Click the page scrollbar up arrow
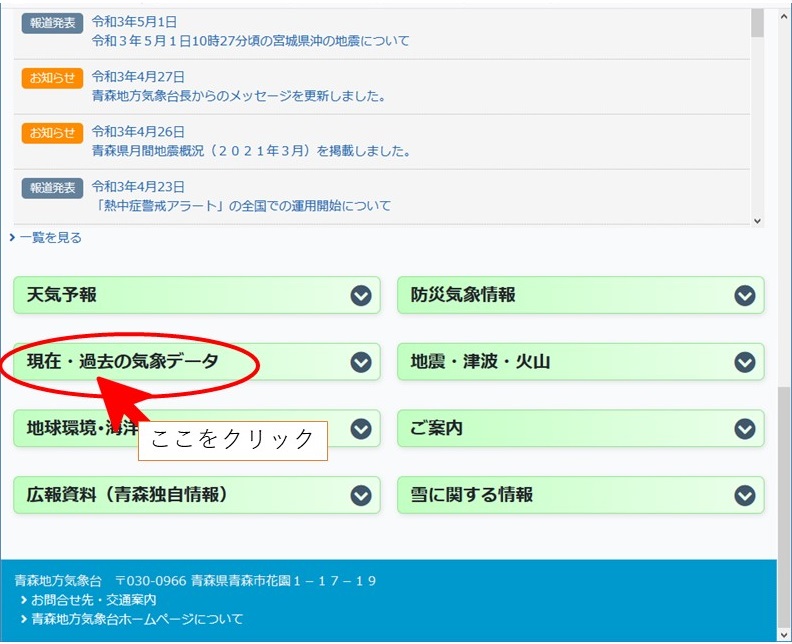Screen dimensions: 792x644 coord(784,16)
